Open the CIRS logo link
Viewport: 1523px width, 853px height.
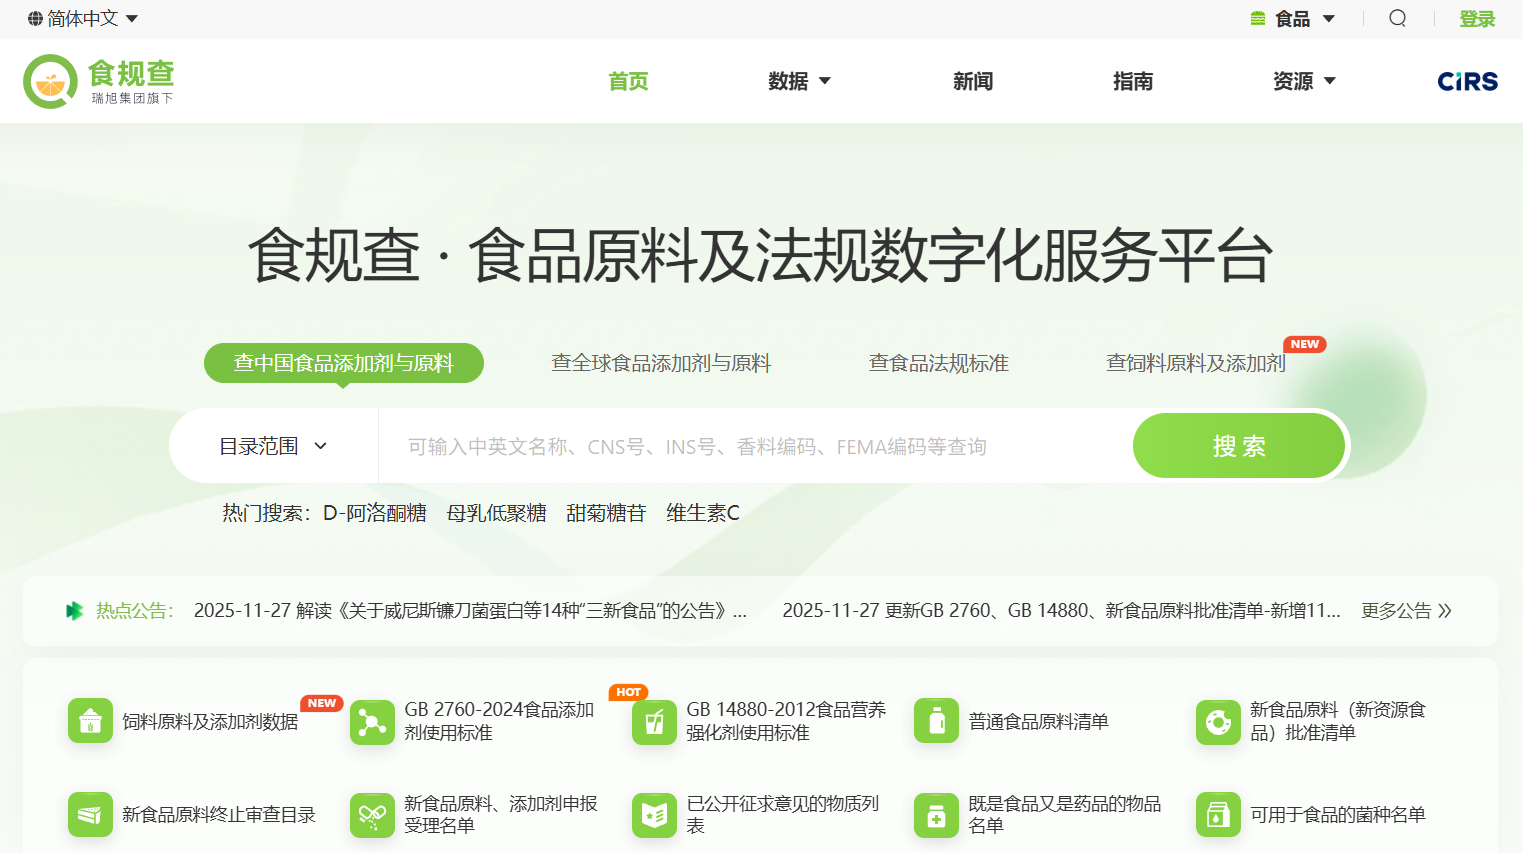pyautogui.click(x=1467, y=82)
